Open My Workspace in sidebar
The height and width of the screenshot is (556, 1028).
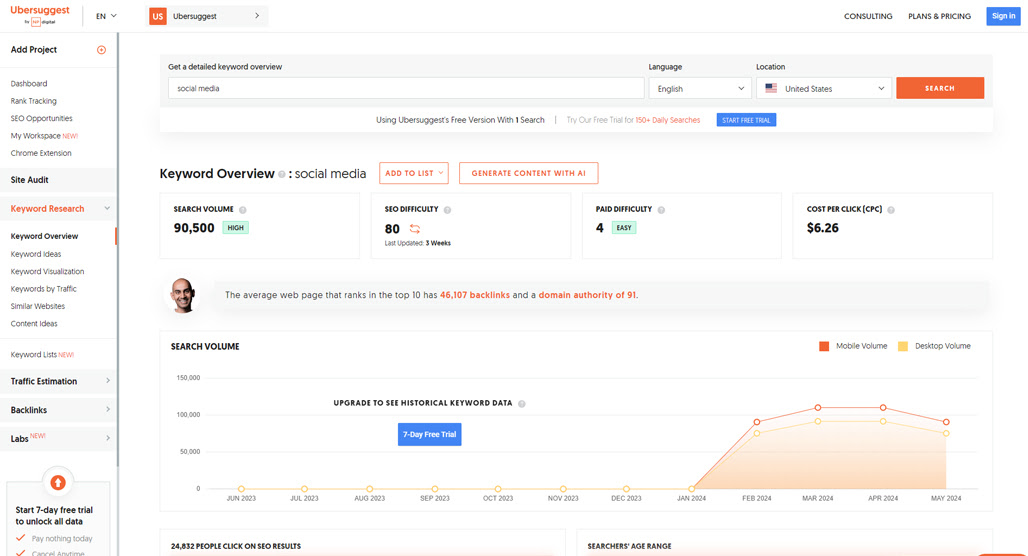coord(44,136)
